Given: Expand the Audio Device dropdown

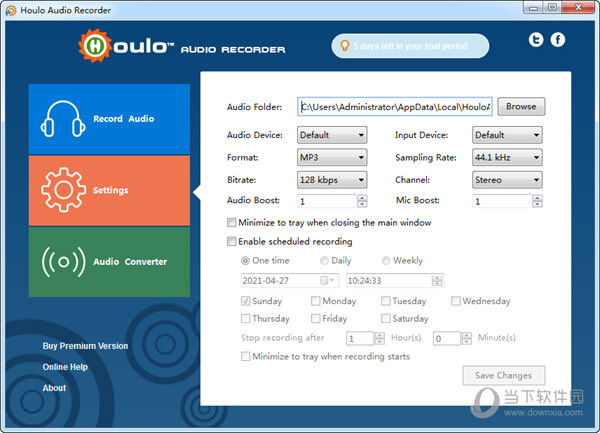Looking at the screenshot, I should coord(332,135).
